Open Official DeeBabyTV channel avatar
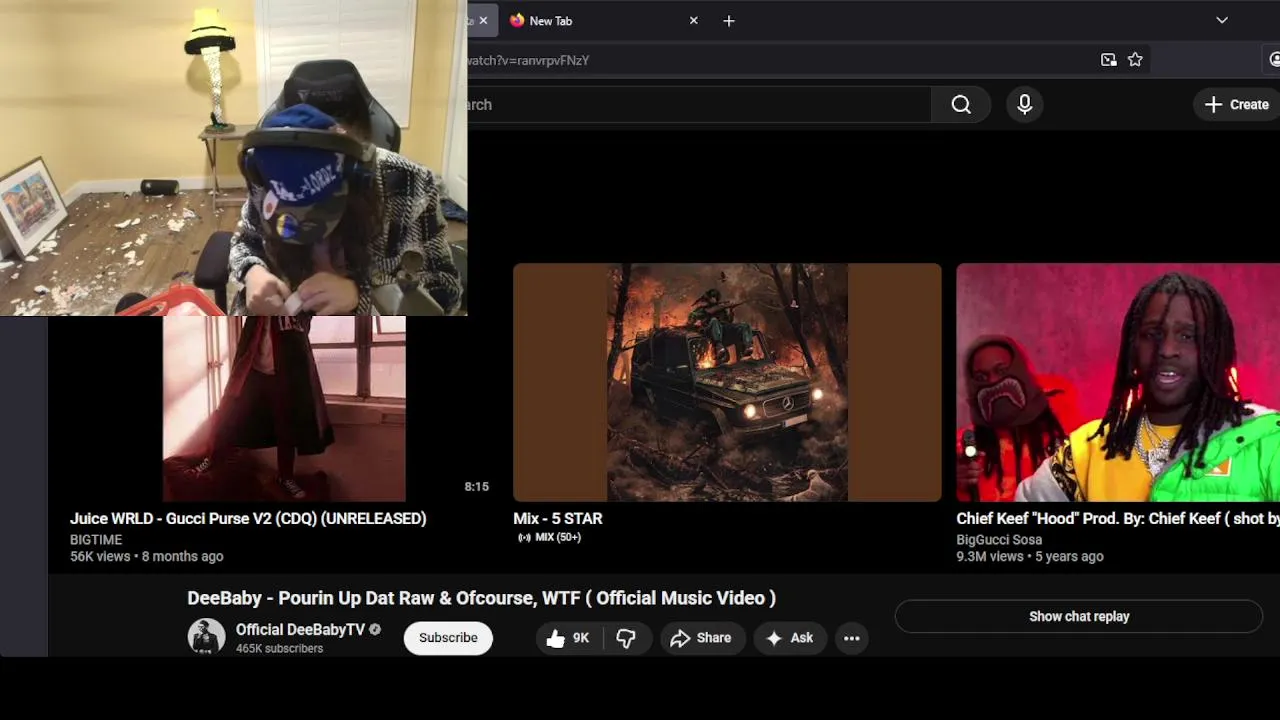This screenshot has height=720, width=1280. tap(206, 637)
